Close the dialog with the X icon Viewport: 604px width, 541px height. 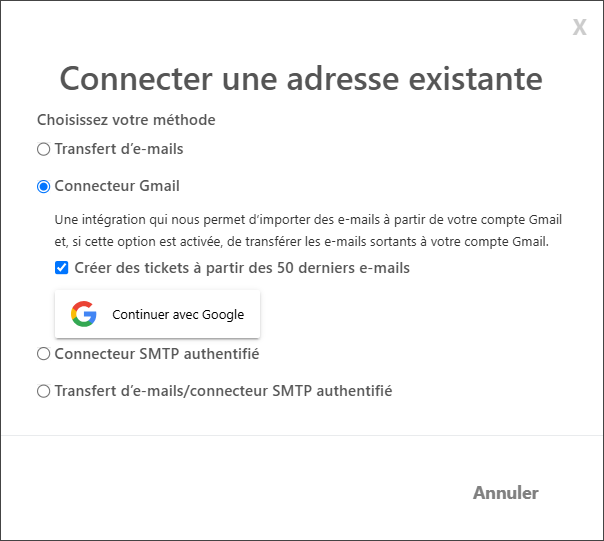tap(579, 27)
